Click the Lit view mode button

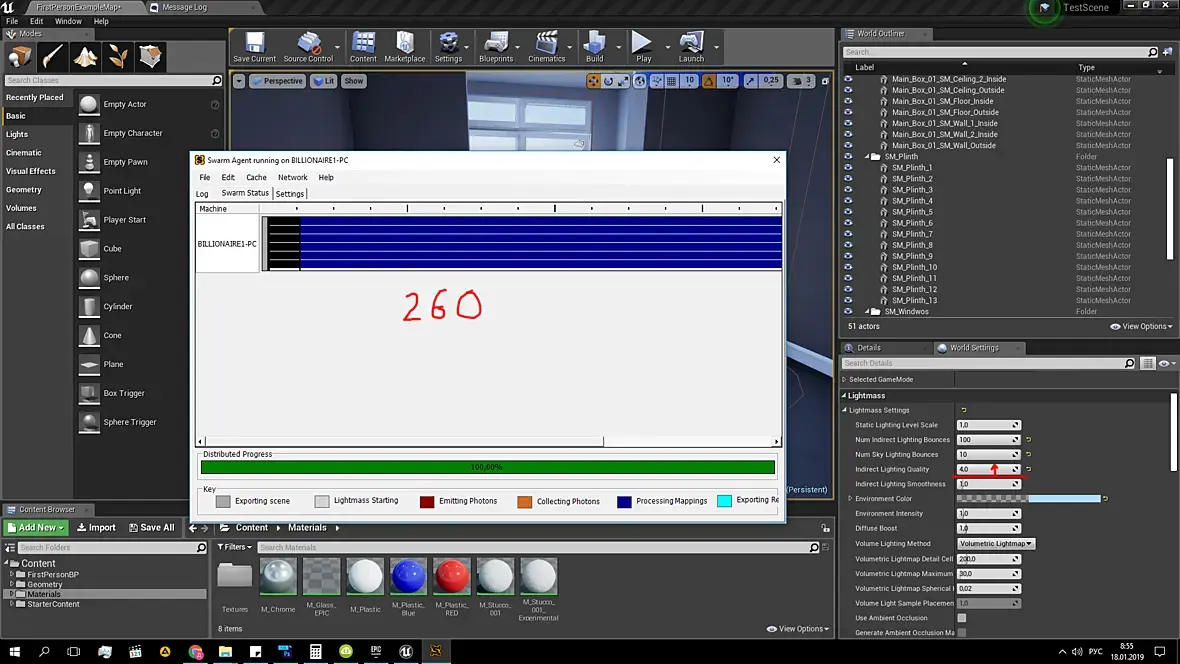(x=324, y=81)
